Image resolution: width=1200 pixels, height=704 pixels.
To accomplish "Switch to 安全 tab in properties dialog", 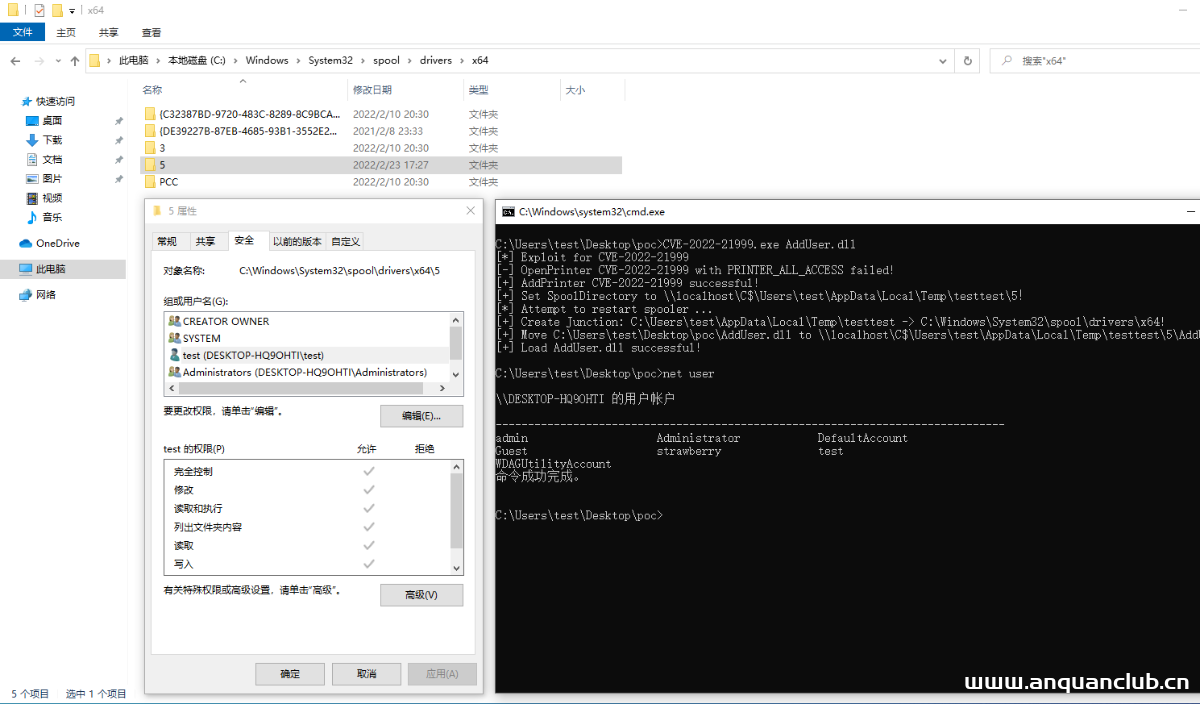I will pos(244,240).
